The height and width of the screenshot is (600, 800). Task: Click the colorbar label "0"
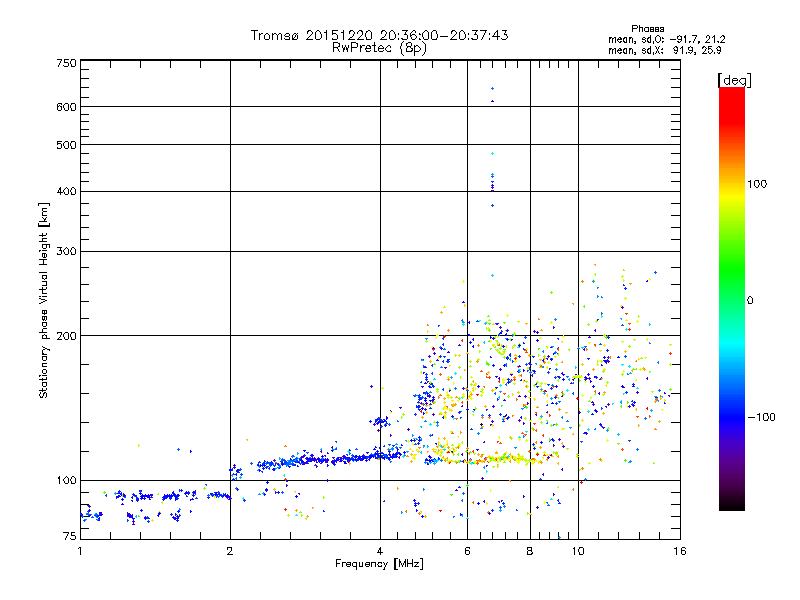[749, 301]
